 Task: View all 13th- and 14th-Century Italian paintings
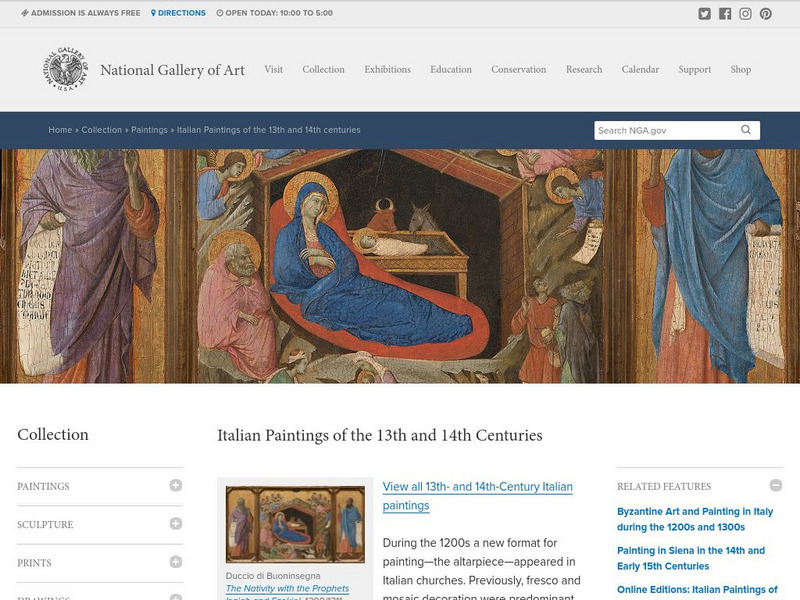click(478, 496)
